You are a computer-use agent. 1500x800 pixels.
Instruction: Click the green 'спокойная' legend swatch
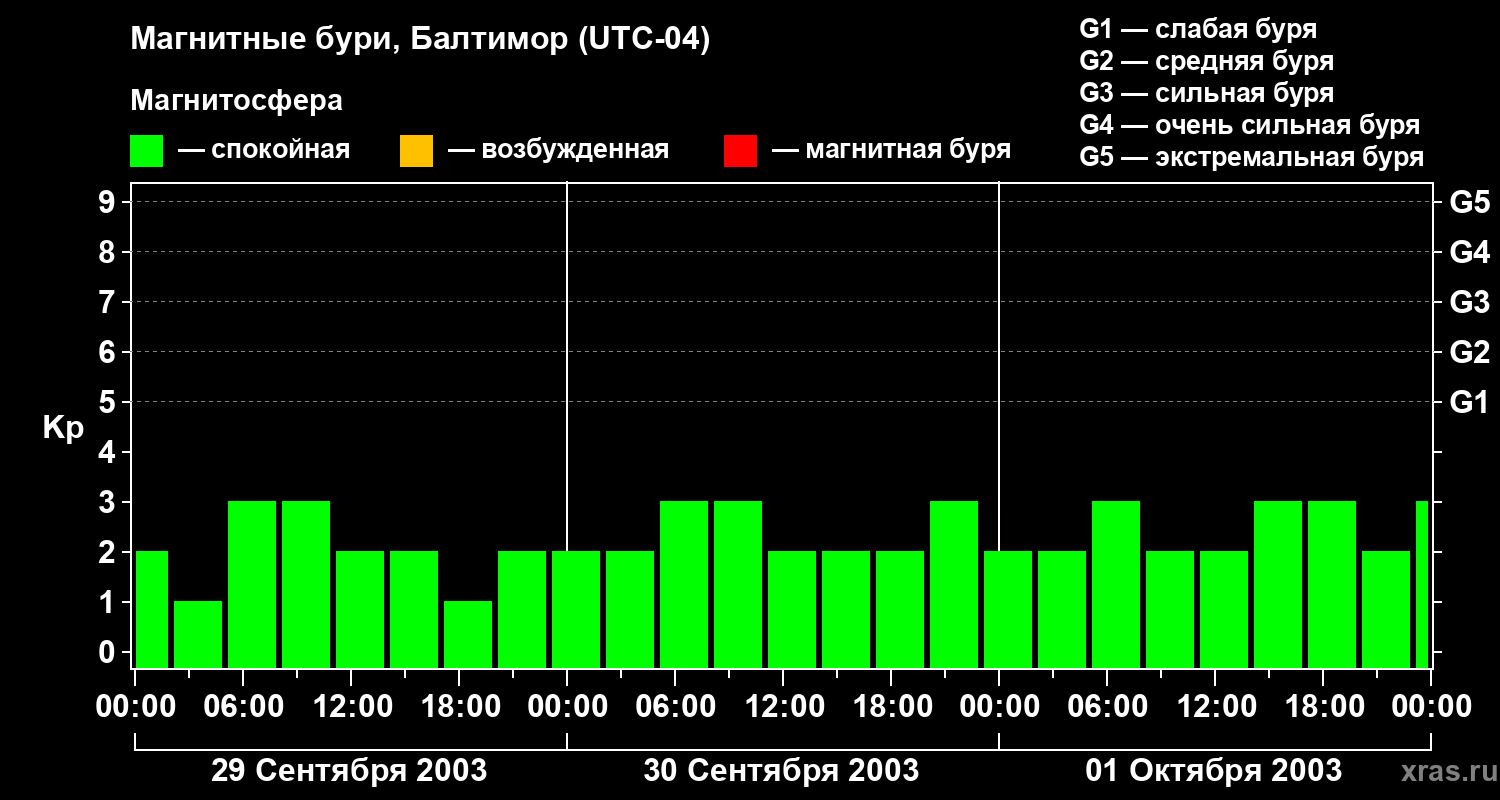147,151
